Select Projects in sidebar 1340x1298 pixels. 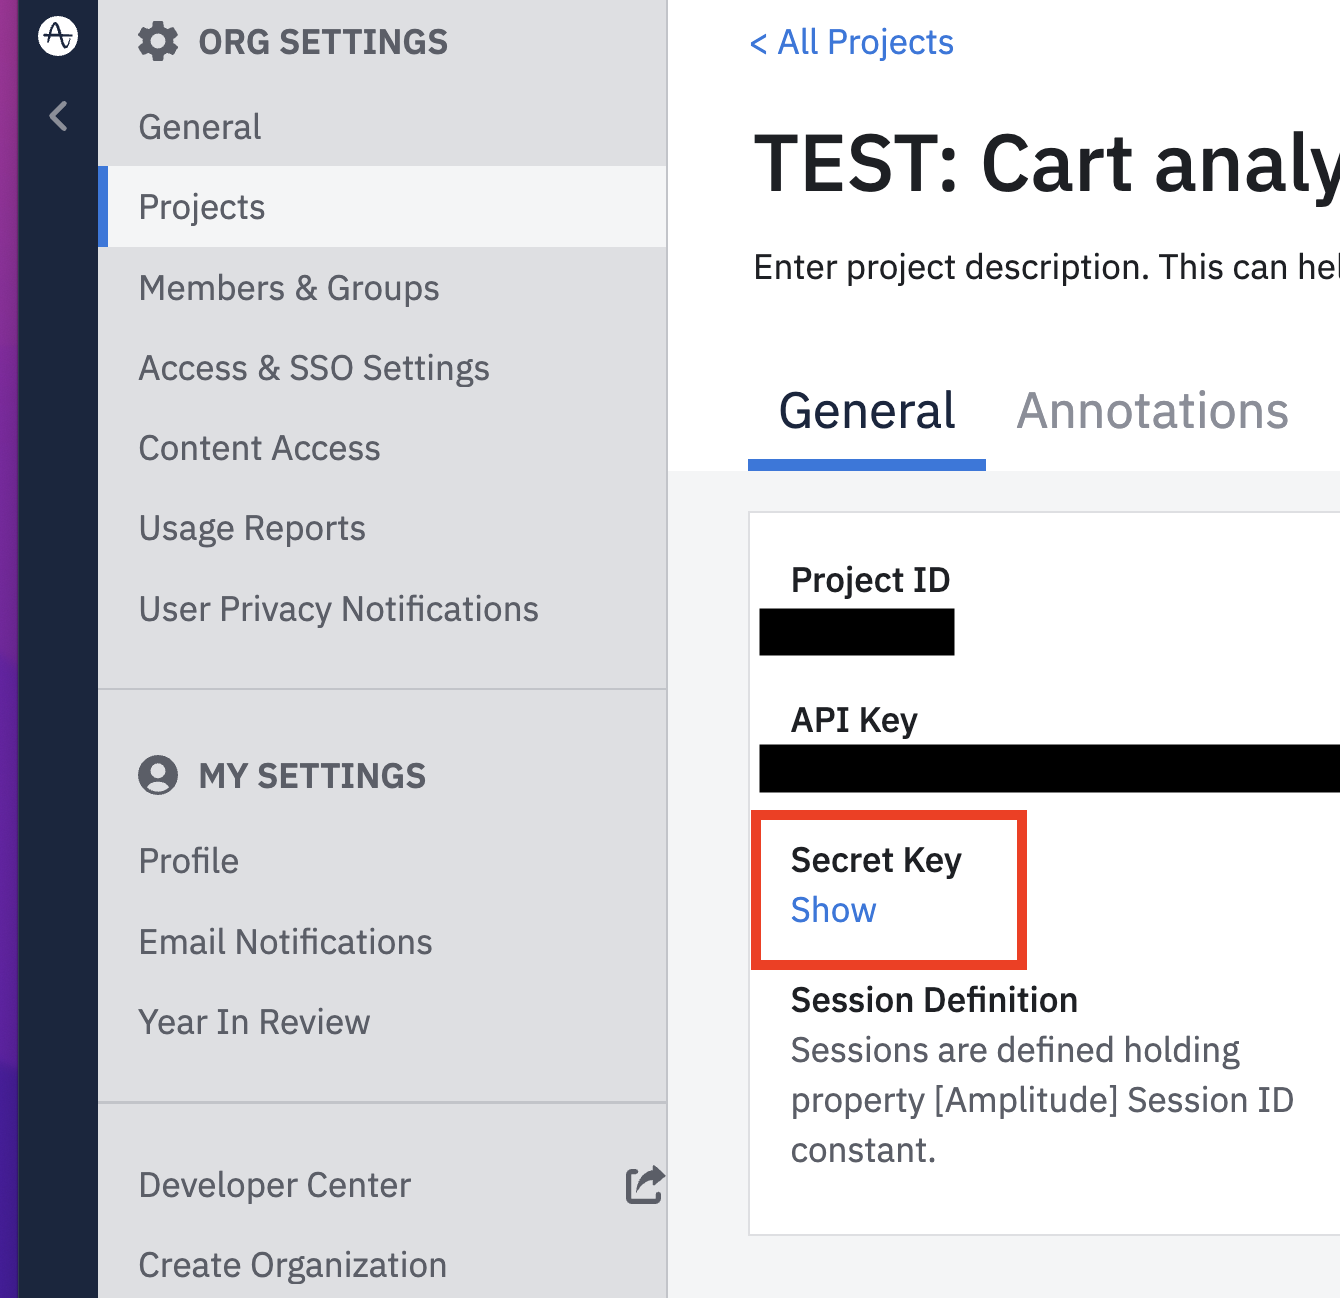pos(202,207)
